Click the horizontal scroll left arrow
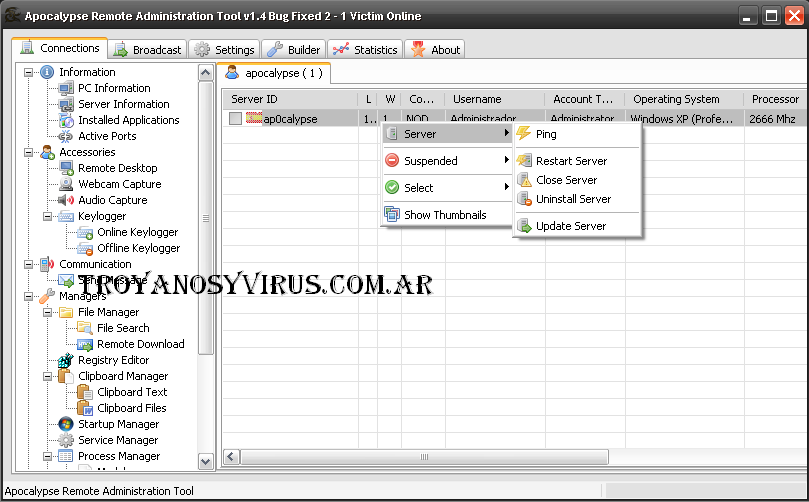Image resolution: width=809 pixels, height=502 pixels. pyautogui.click(x=231, y=457)
